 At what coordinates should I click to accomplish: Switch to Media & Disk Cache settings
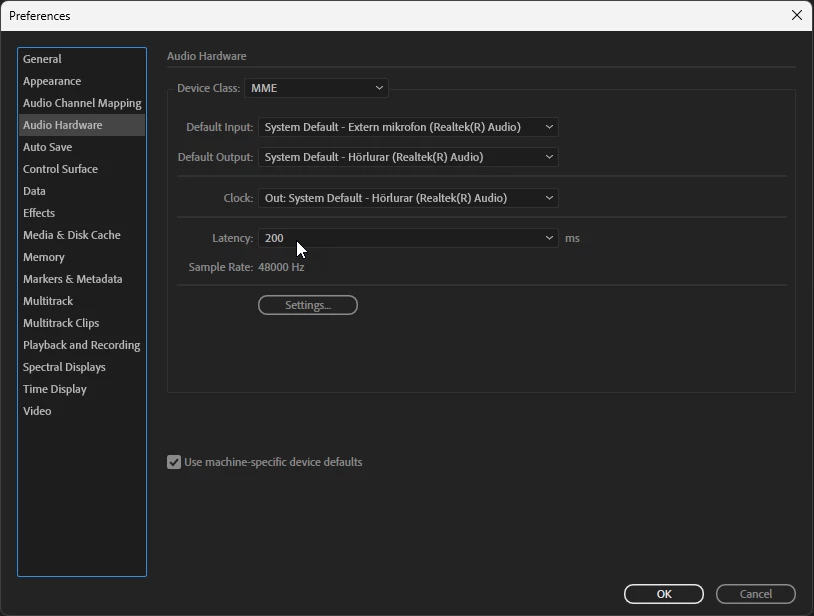coord(82,235)
